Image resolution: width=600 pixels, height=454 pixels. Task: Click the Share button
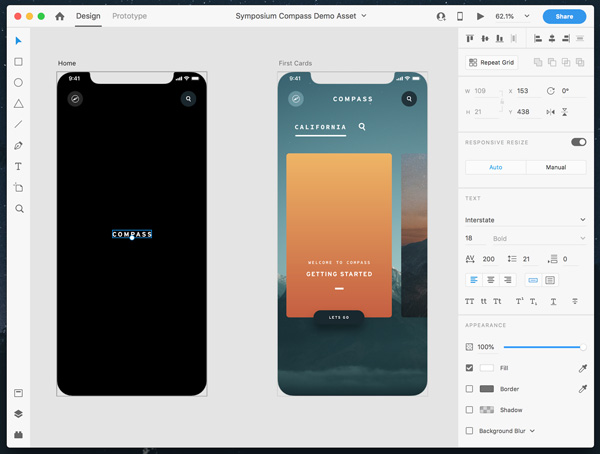click(564, 16)
